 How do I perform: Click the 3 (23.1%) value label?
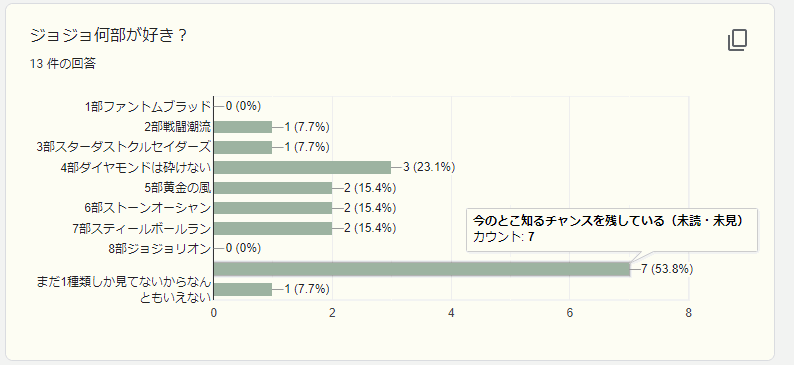[429, 167]
